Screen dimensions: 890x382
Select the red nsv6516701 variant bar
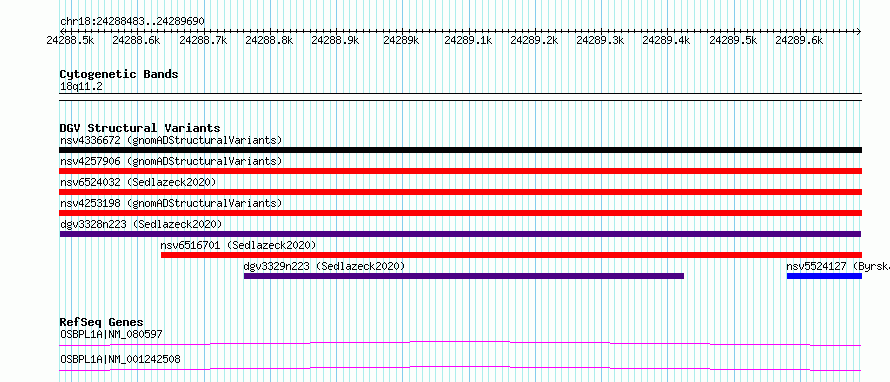coord(511,255)
